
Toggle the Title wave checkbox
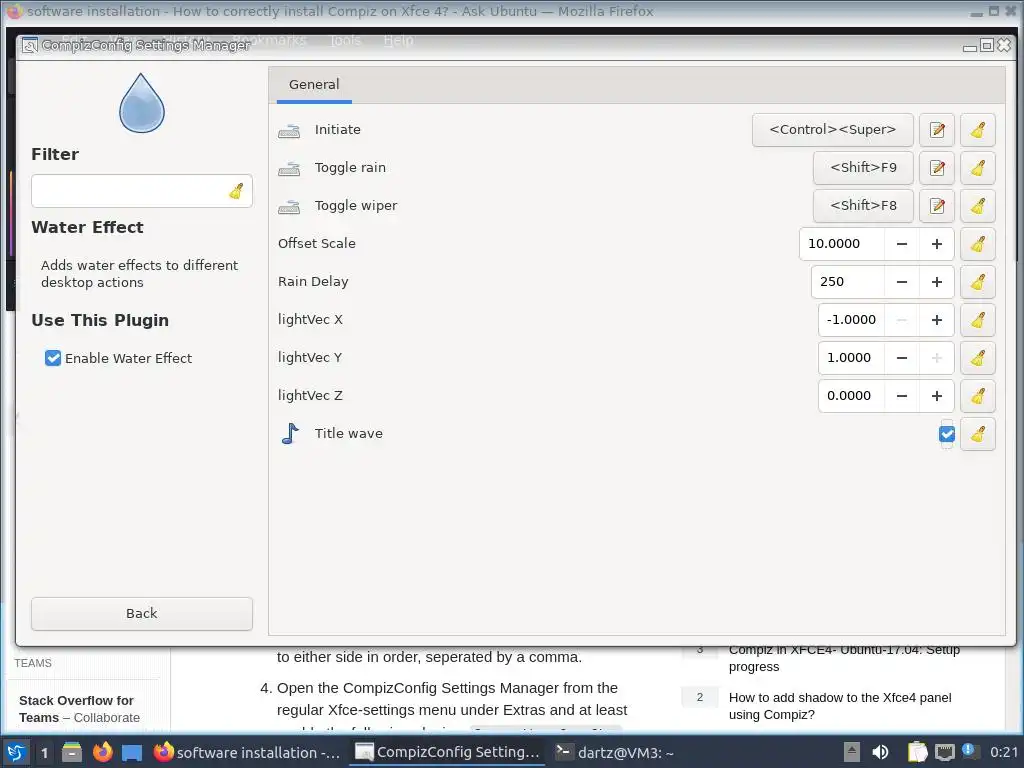click(947, 434)
